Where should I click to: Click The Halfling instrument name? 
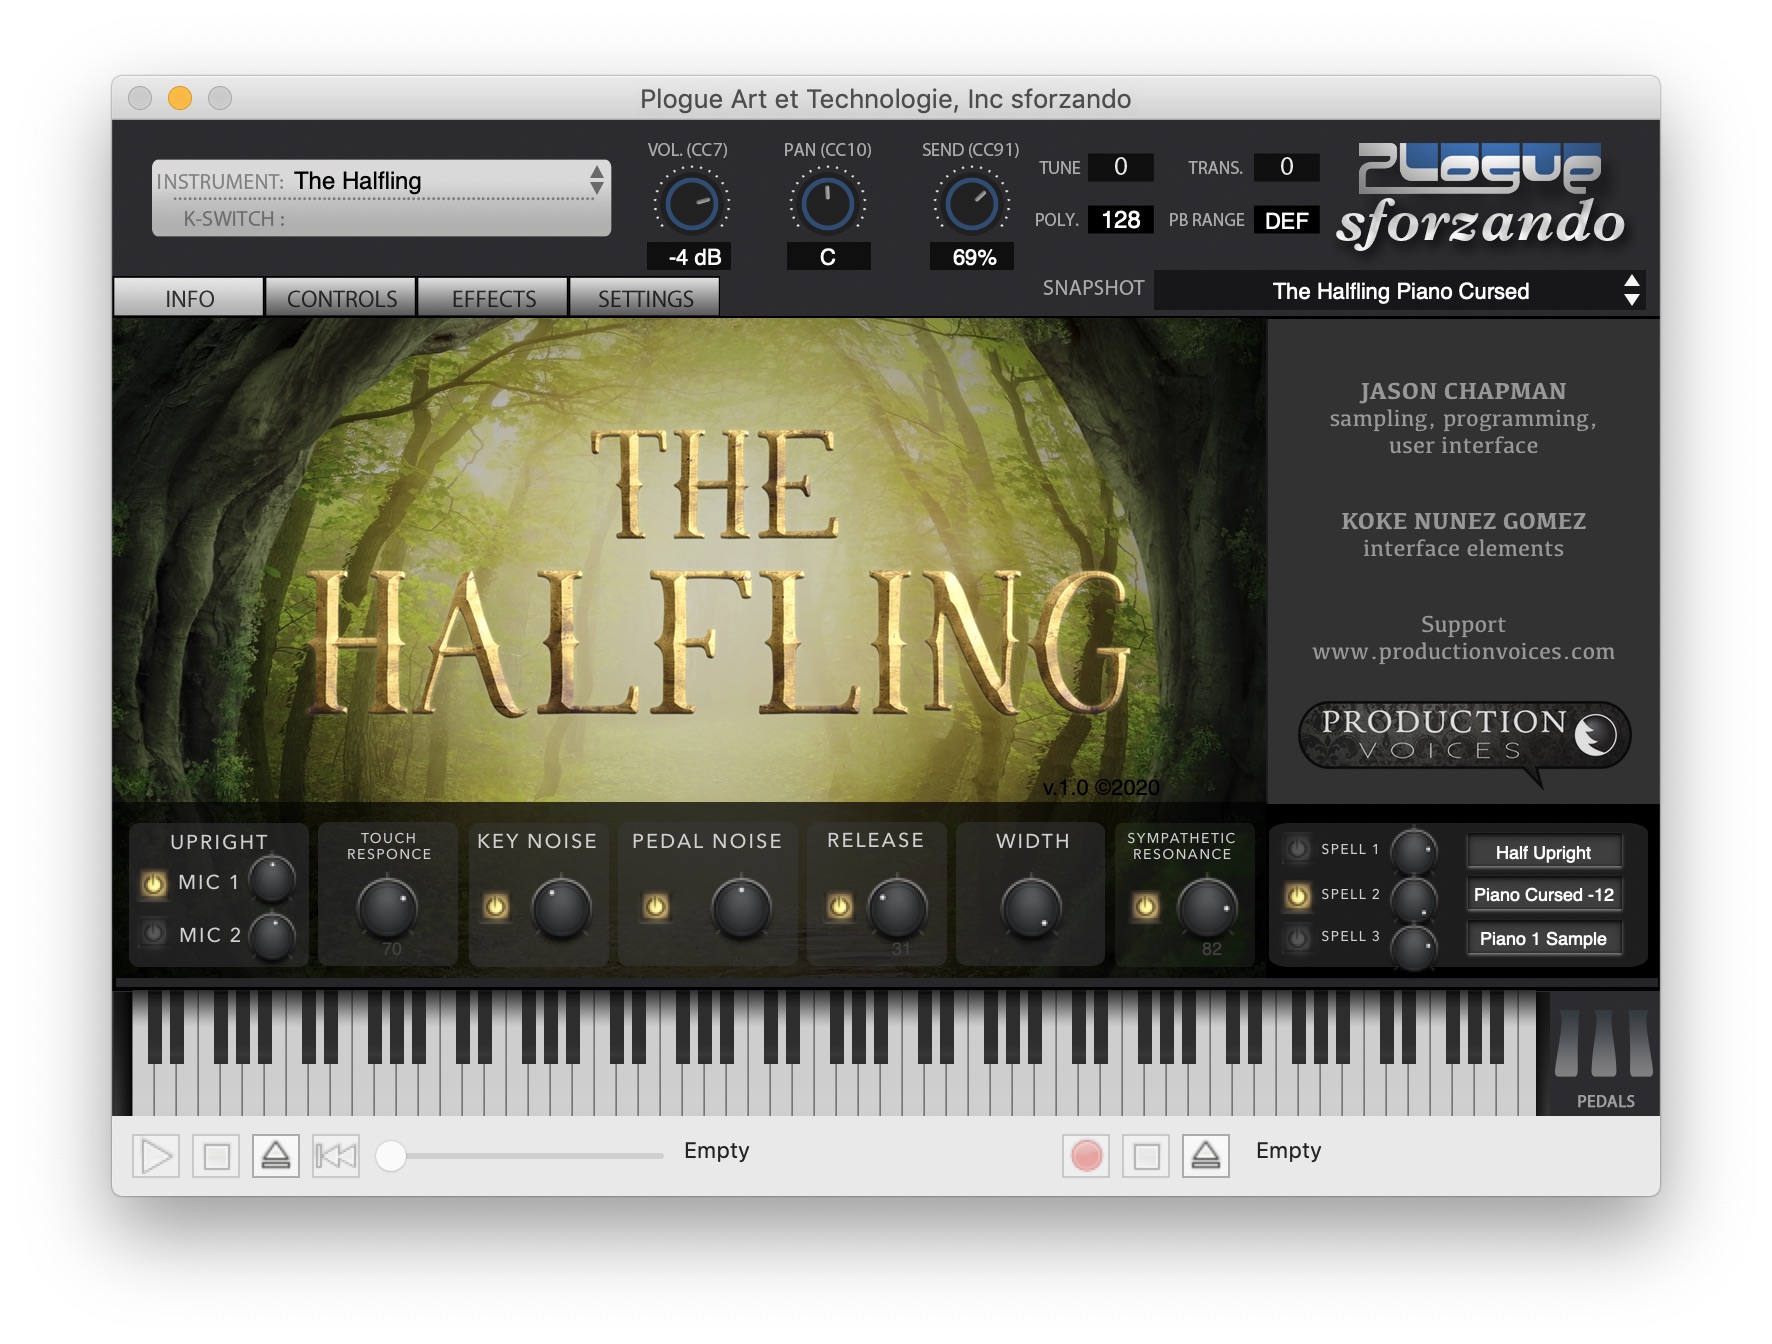(x=357, y=181)
